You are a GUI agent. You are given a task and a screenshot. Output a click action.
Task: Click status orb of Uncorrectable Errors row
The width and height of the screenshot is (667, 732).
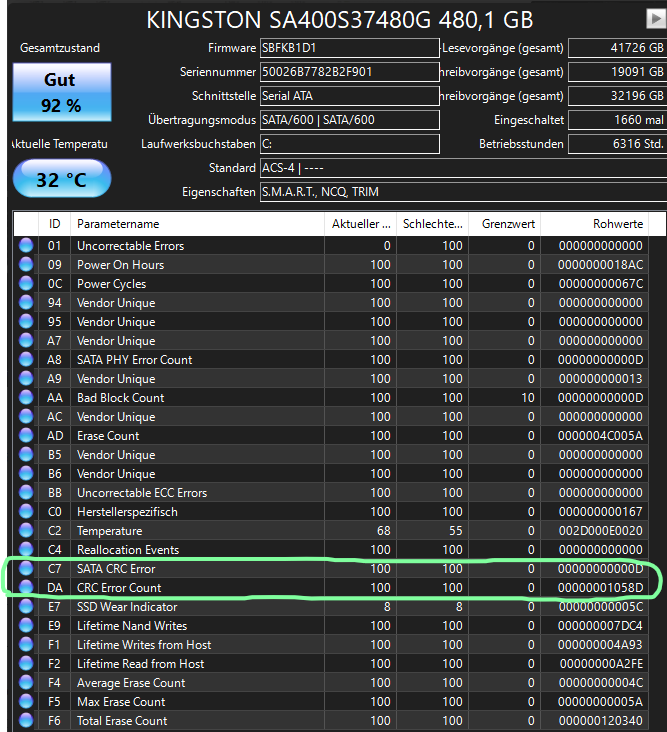(x=26, y=246)
